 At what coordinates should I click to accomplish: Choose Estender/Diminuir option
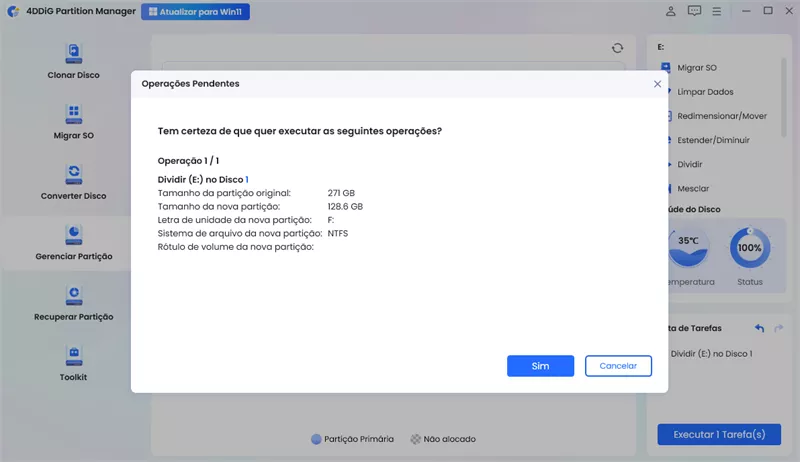click(x=713, y=140)
